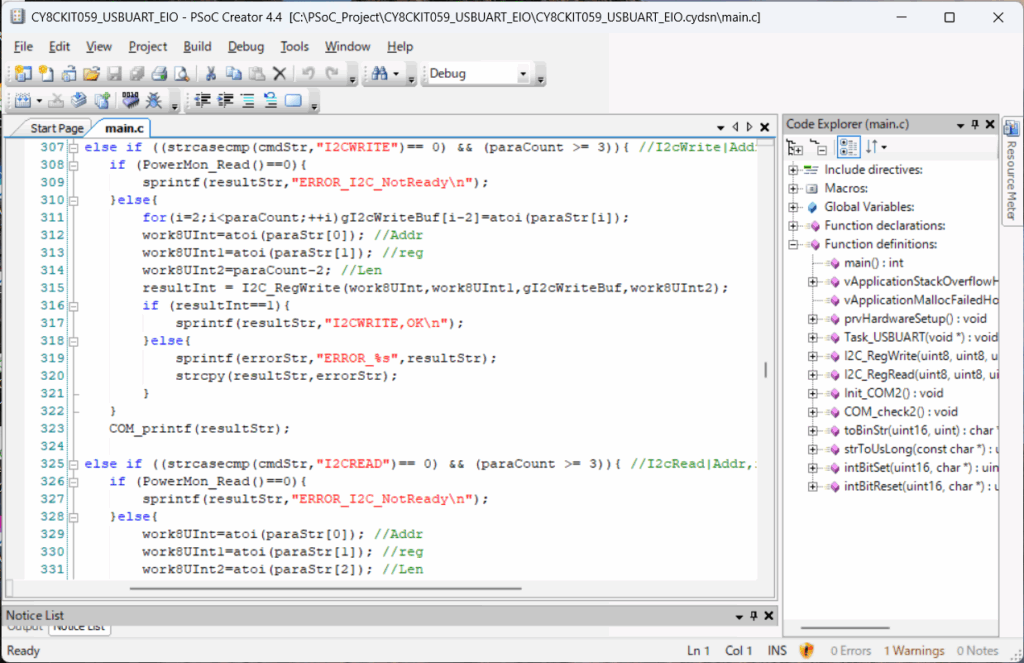
Task: Collapse the Function definitions node
Action: (793, 245)
